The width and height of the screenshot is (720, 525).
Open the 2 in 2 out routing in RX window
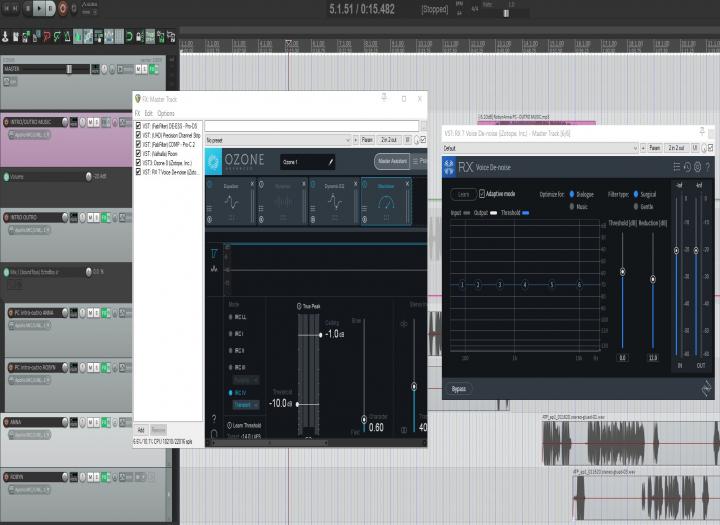coord(676,148)
